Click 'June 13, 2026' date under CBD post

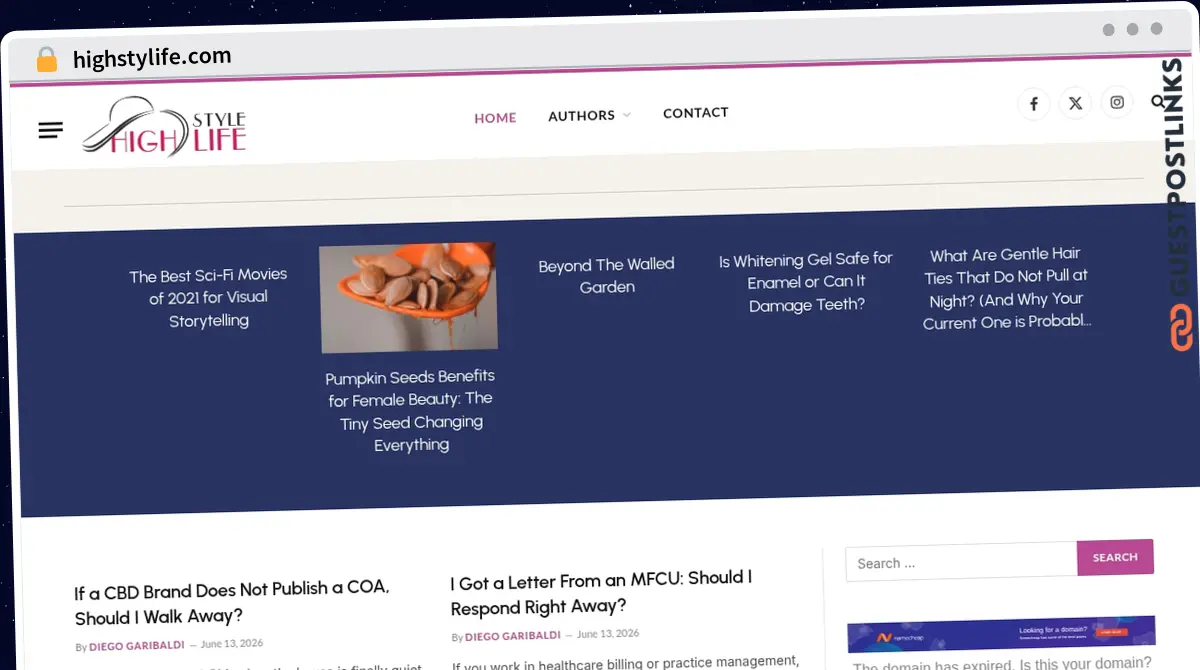click(x=232, y=644)
